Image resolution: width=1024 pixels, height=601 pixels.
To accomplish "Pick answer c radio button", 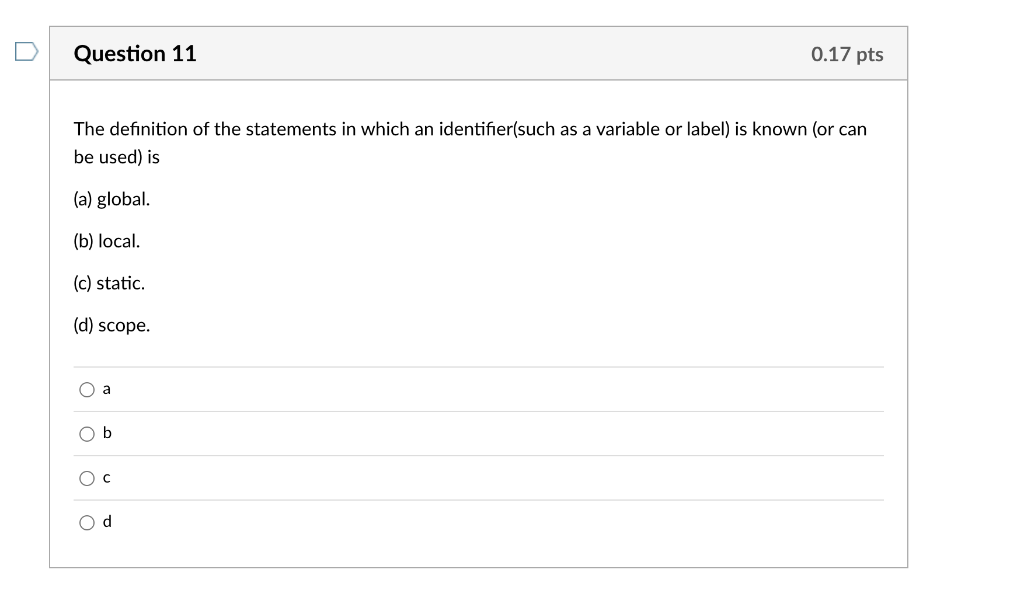I will click(87, 478).
